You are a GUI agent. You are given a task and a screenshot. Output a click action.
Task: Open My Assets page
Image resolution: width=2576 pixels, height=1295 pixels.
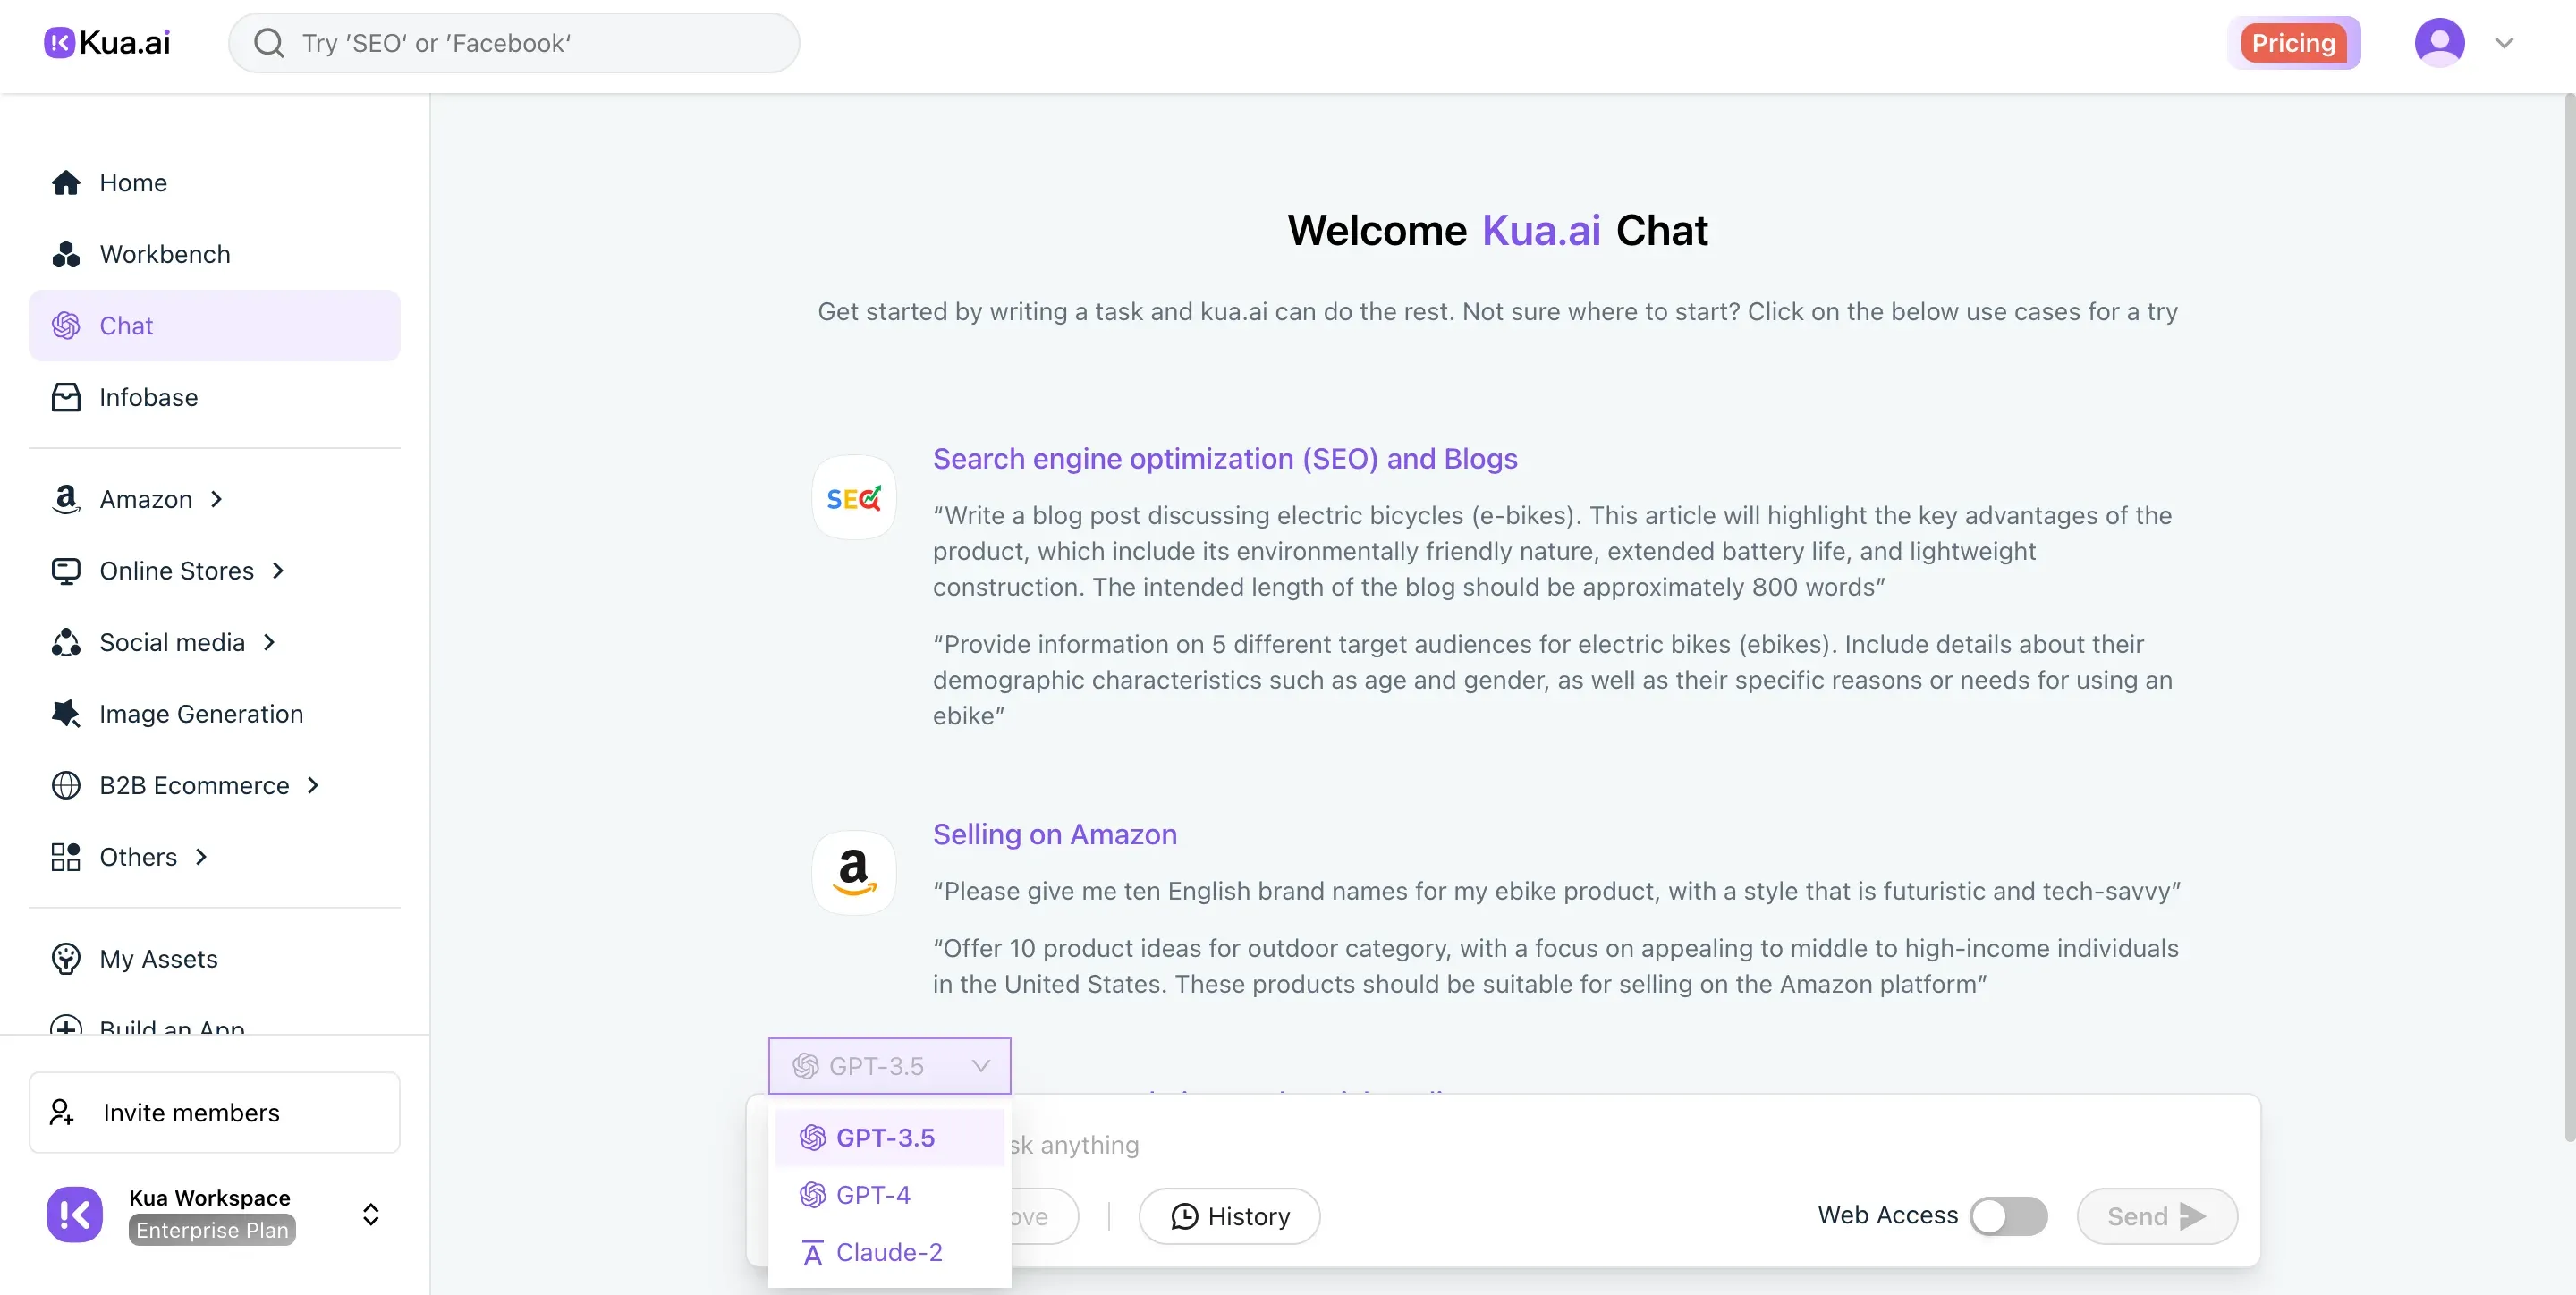pos(158,959)
